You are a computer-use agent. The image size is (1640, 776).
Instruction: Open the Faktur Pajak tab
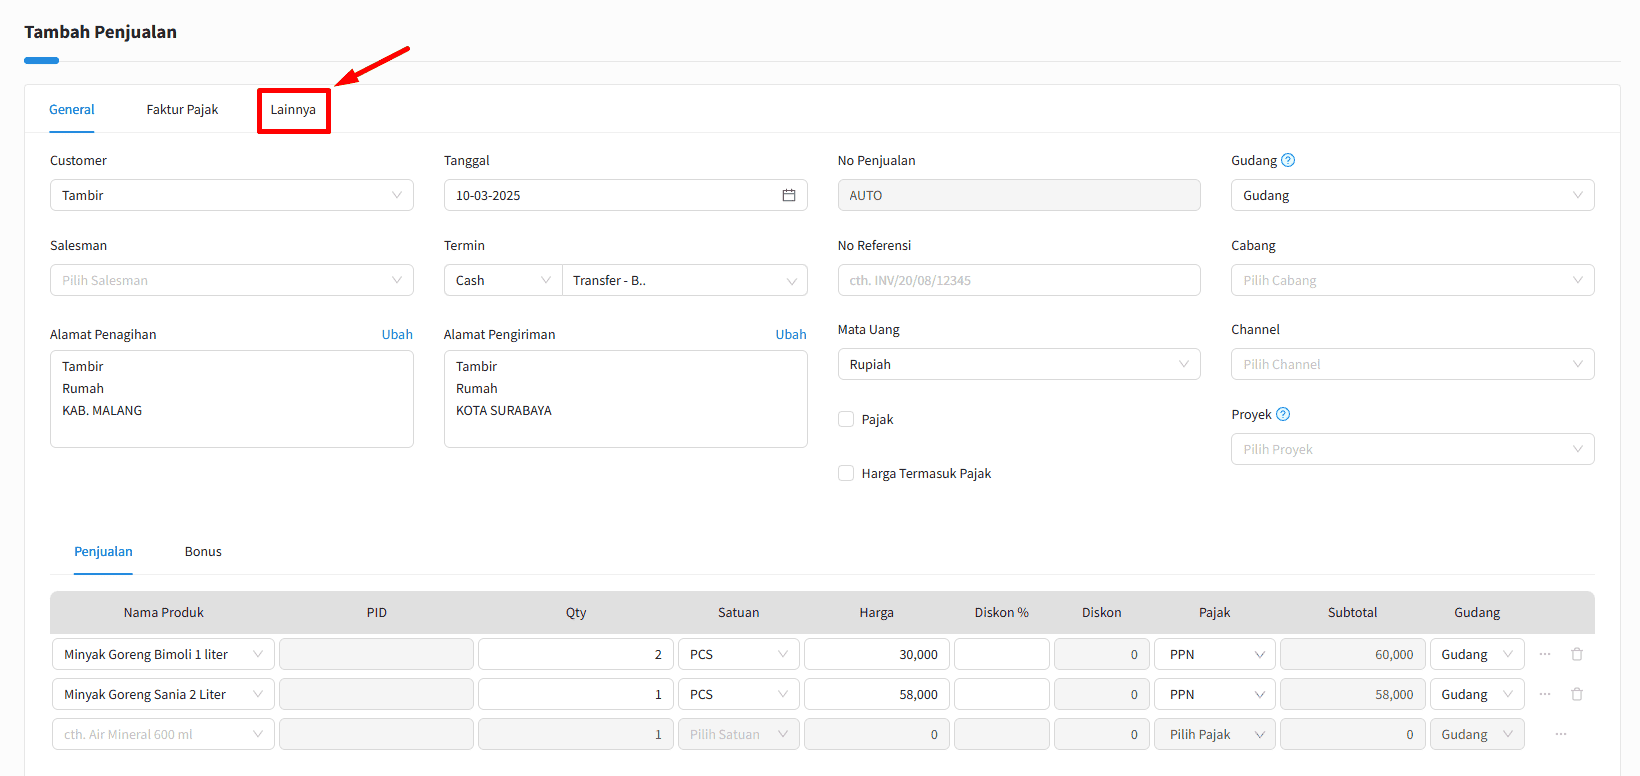click(x=182, y=110)
